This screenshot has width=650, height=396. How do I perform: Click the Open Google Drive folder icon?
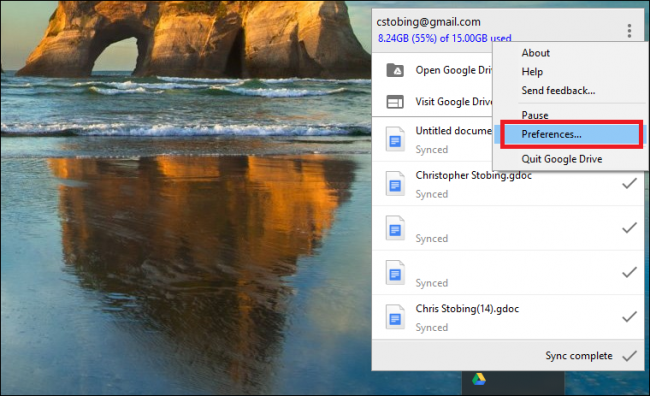[x=395, y=70]
